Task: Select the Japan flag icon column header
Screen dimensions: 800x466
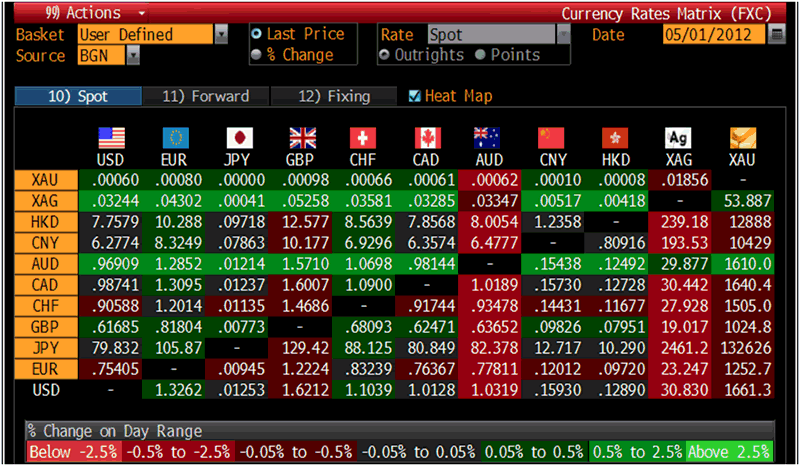Action: 239,138
